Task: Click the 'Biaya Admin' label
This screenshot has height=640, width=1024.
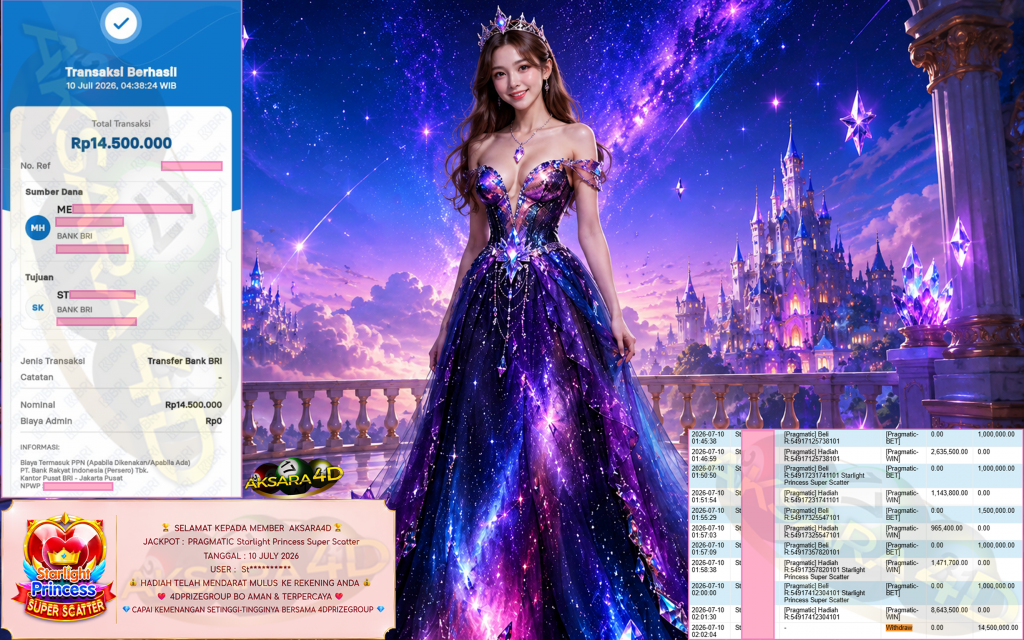Action: click(x=46, y=421)
